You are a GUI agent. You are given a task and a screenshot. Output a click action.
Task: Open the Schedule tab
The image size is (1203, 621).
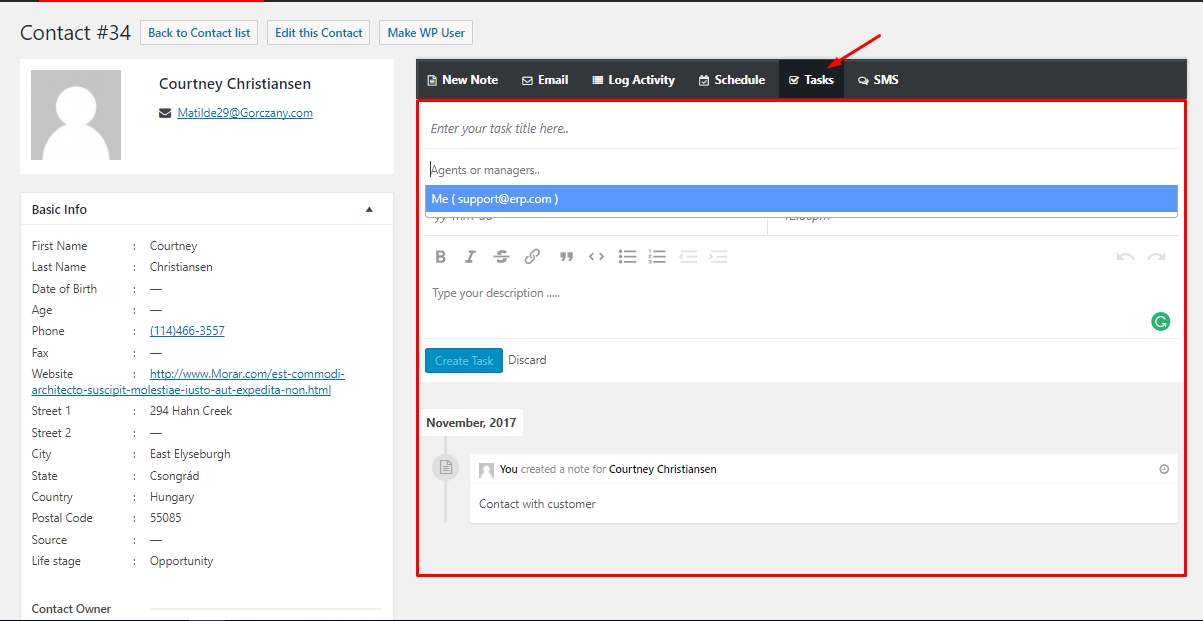tap(731, 80)
